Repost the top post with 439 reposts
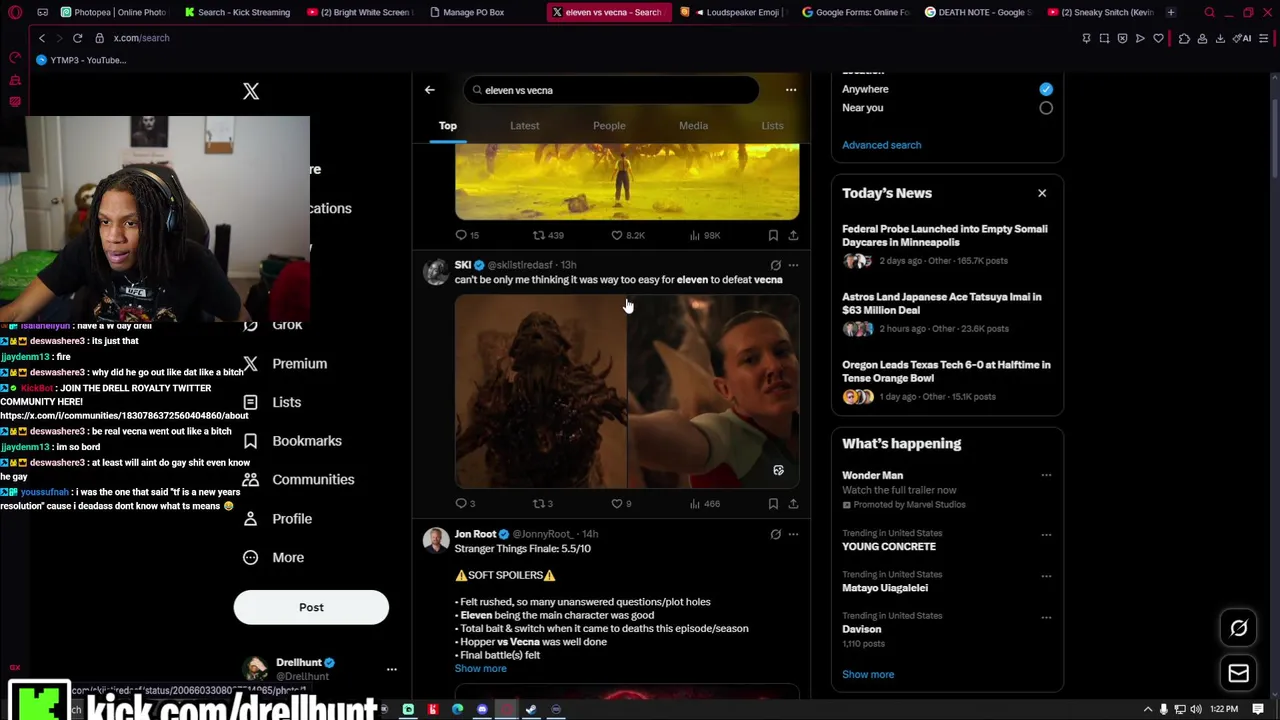 point(548,235)
